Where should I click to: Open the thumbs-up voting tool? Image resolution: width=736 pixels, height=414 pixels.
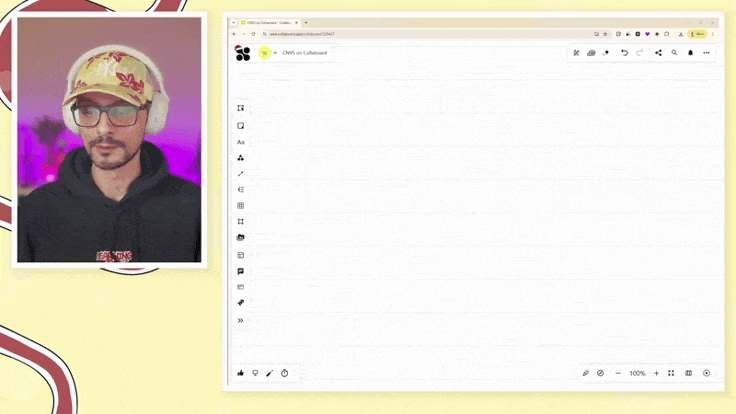click(240, 373)
